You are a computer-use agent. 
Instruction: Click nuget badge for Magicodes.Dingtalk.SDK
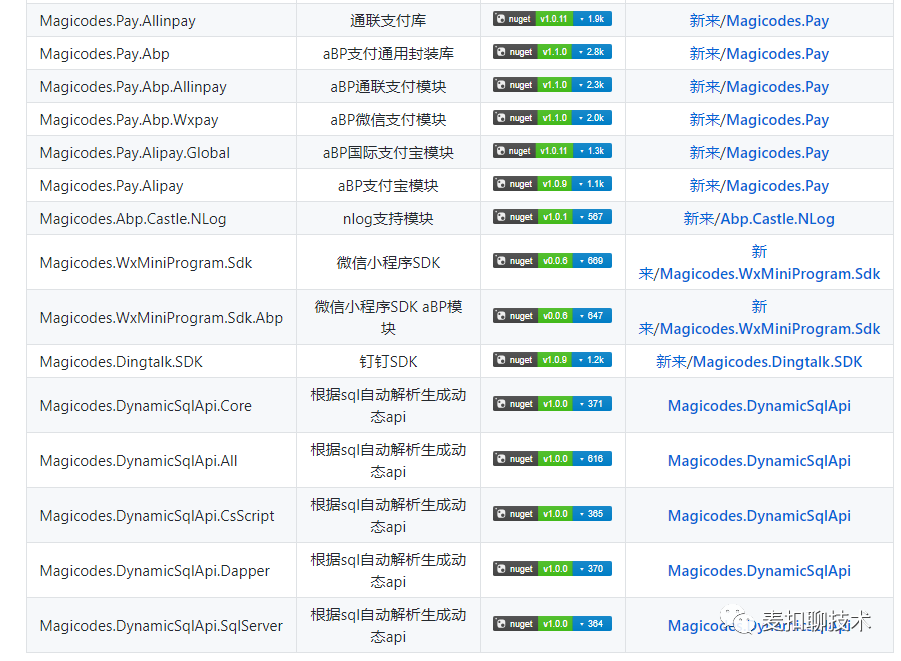point(552,360)
